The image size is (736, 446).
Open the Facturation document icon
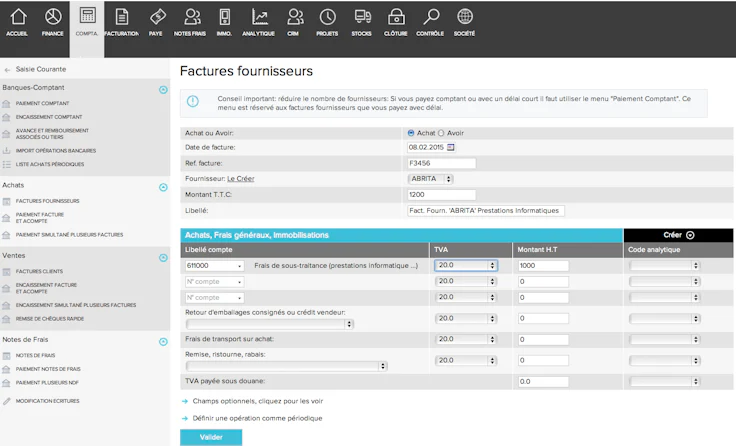tap(122, 17)
